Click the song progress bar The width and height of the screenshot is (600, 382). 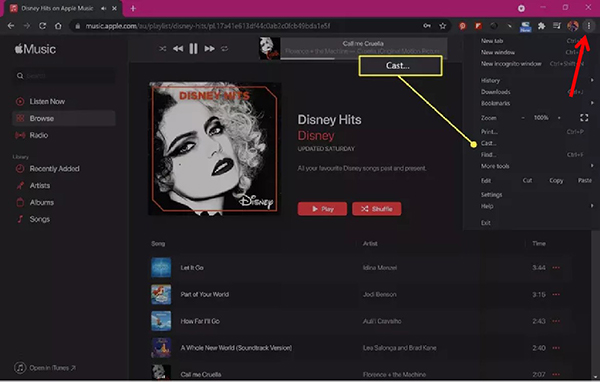click(364, 58)
